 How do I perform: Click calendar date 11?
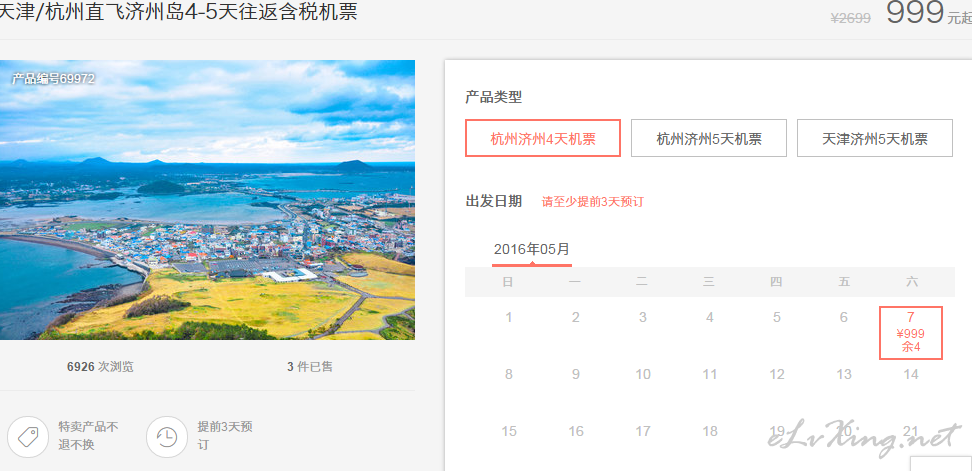pos(710,374)
